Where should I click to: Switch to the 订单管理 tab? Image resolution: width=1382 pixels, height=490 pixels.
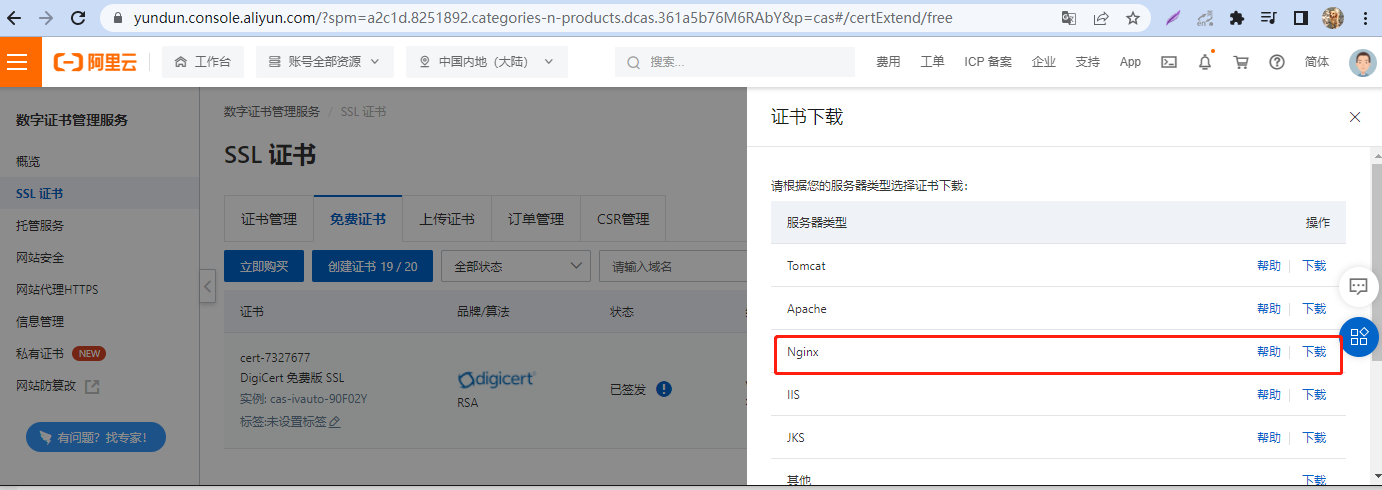coord(536,219)
